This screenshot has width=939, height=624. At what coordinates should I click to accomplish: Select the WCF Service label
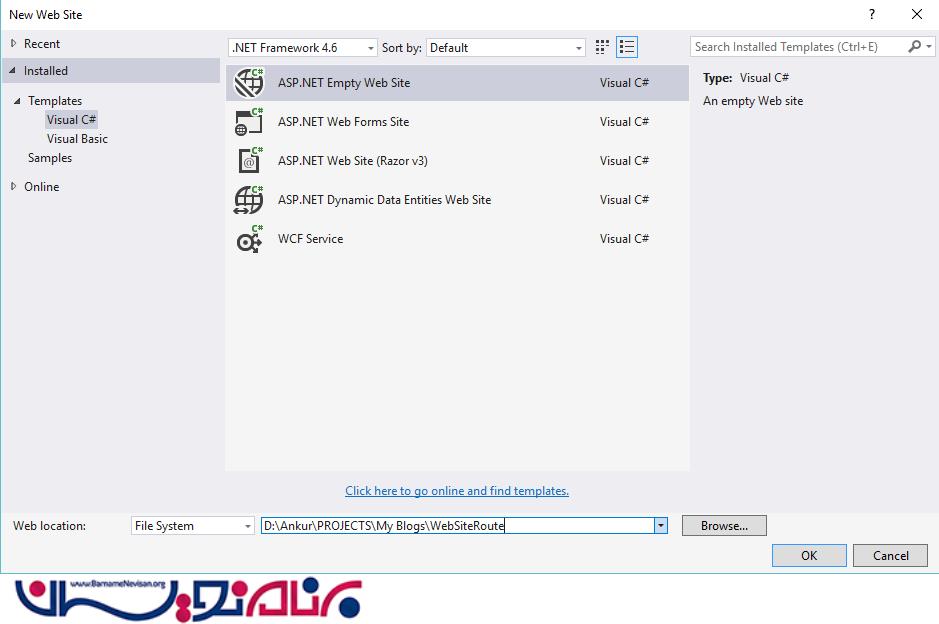(310, 239)
